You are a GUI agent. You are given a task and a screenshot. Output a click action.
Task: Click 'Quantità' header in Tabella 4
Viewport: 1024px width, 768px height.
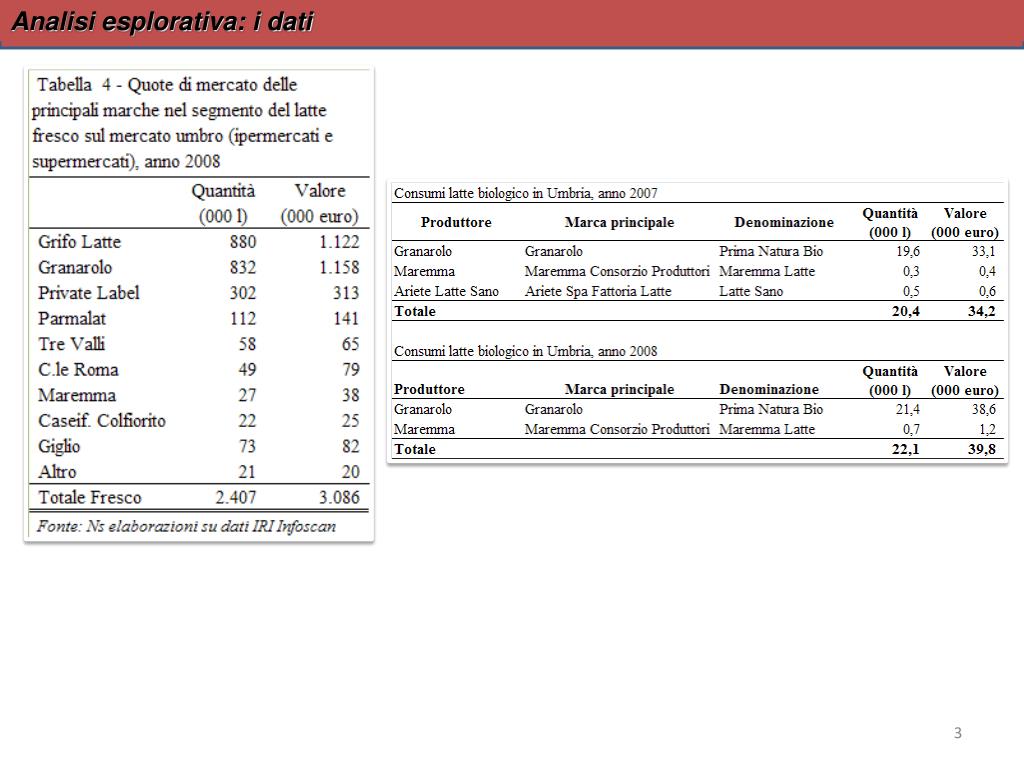[223, 191]
